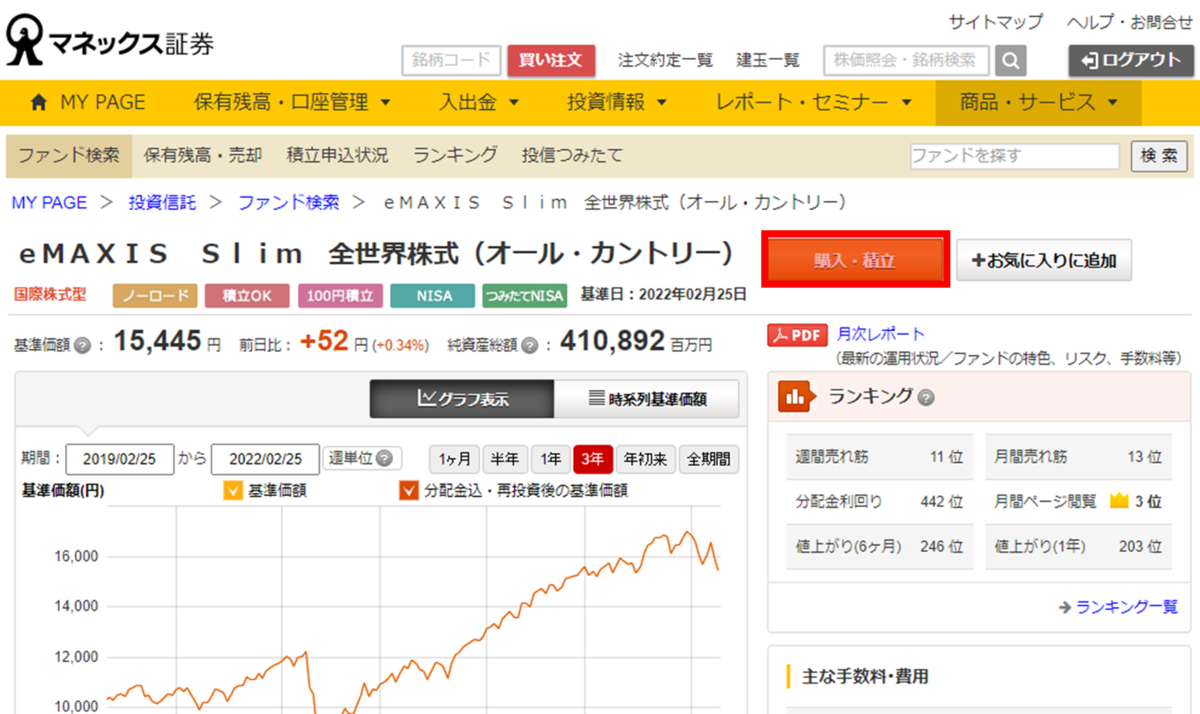Click 週単位 interval button
1200x714 pixels.
362,459
